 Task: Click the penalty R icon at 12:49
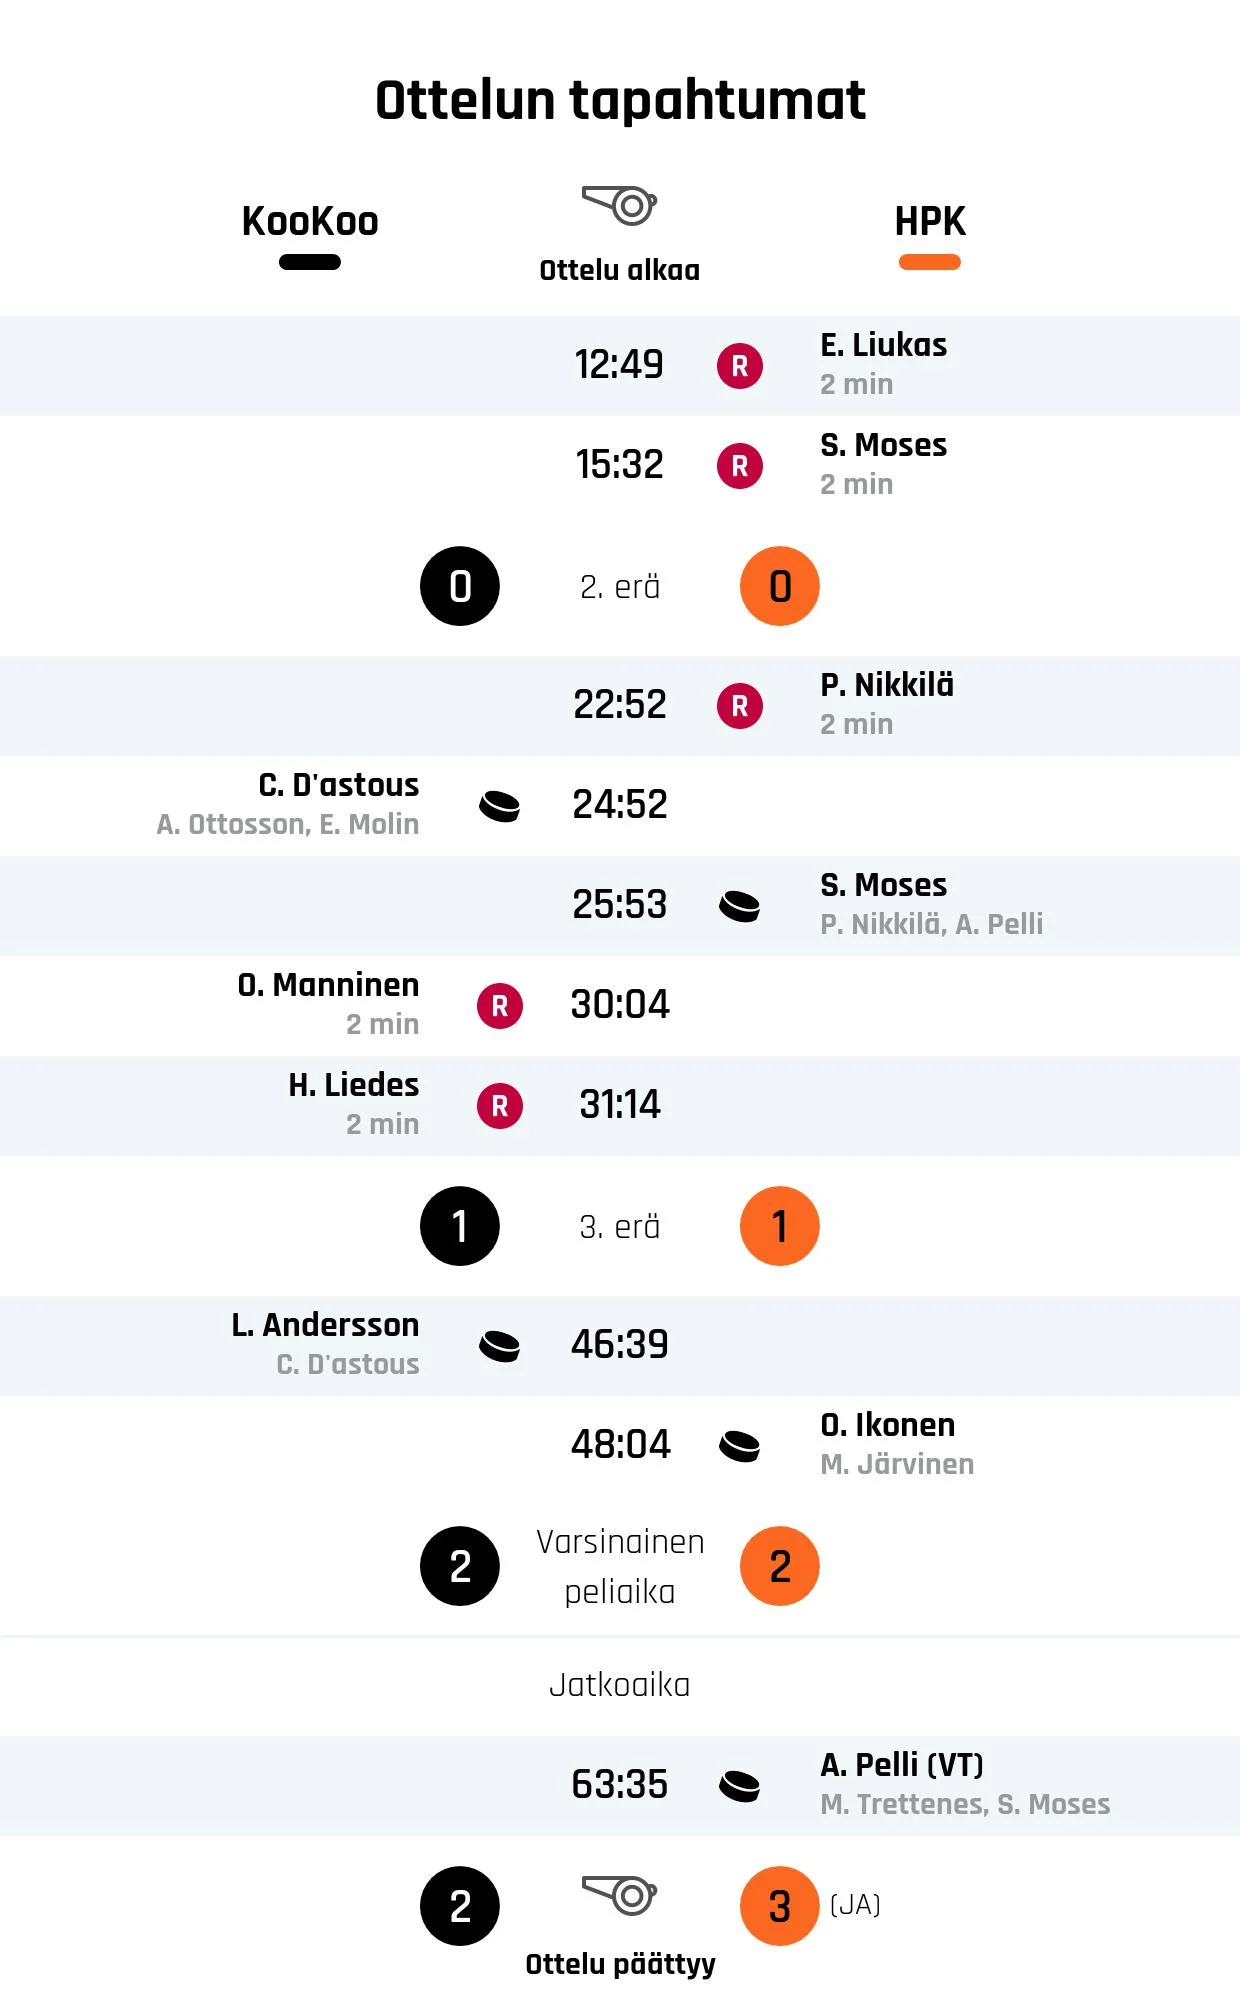(x=740, y=366)
